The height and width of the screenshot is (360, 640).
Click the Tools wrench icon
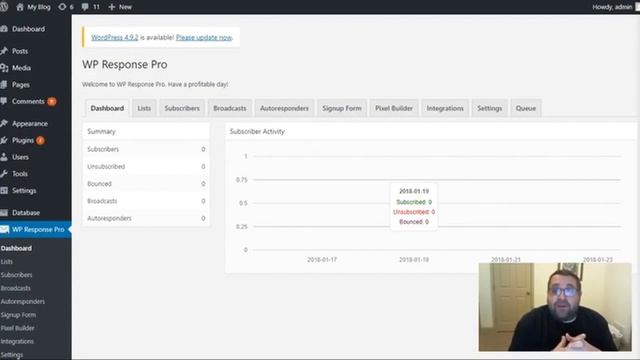coord(4,173)
